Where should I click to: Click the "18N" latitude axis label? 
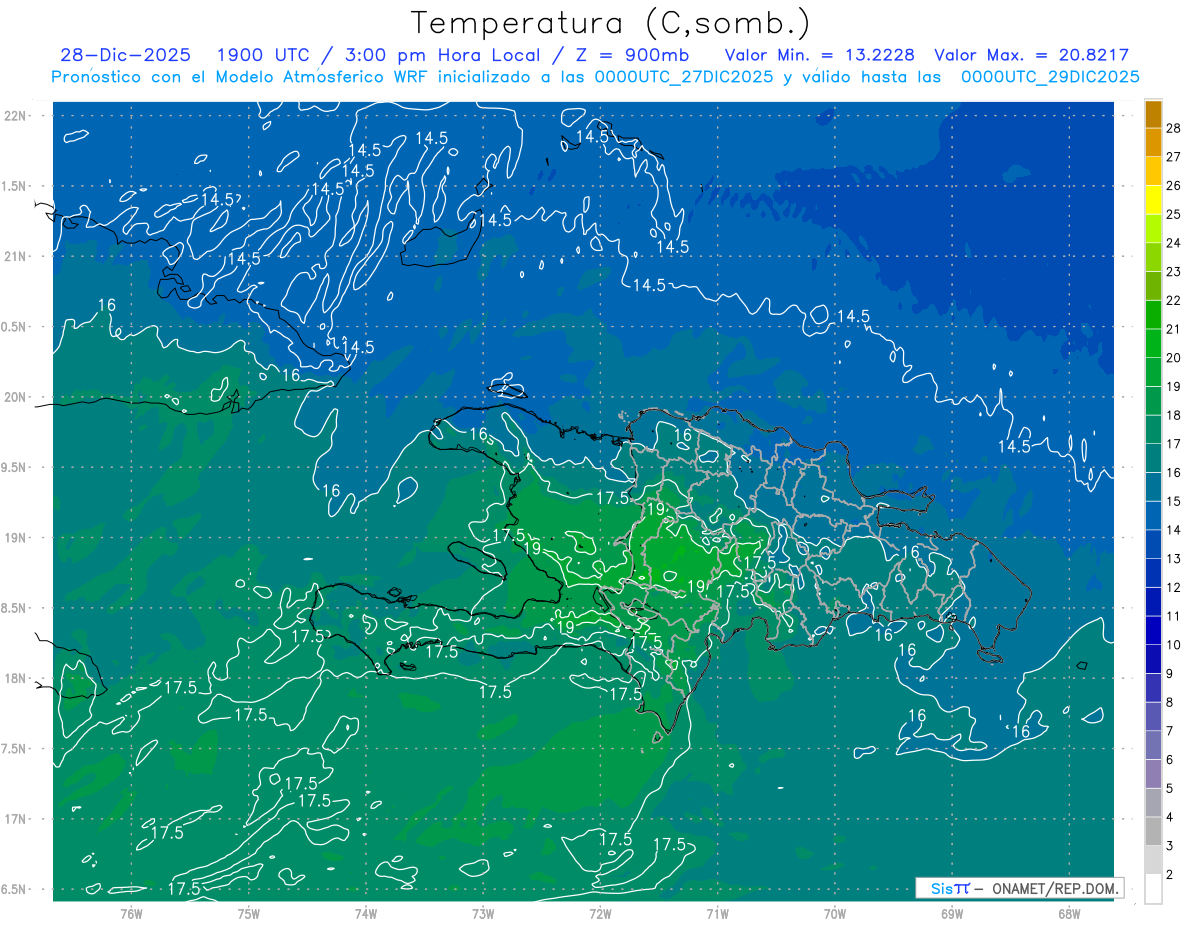[x=16, y=679]
